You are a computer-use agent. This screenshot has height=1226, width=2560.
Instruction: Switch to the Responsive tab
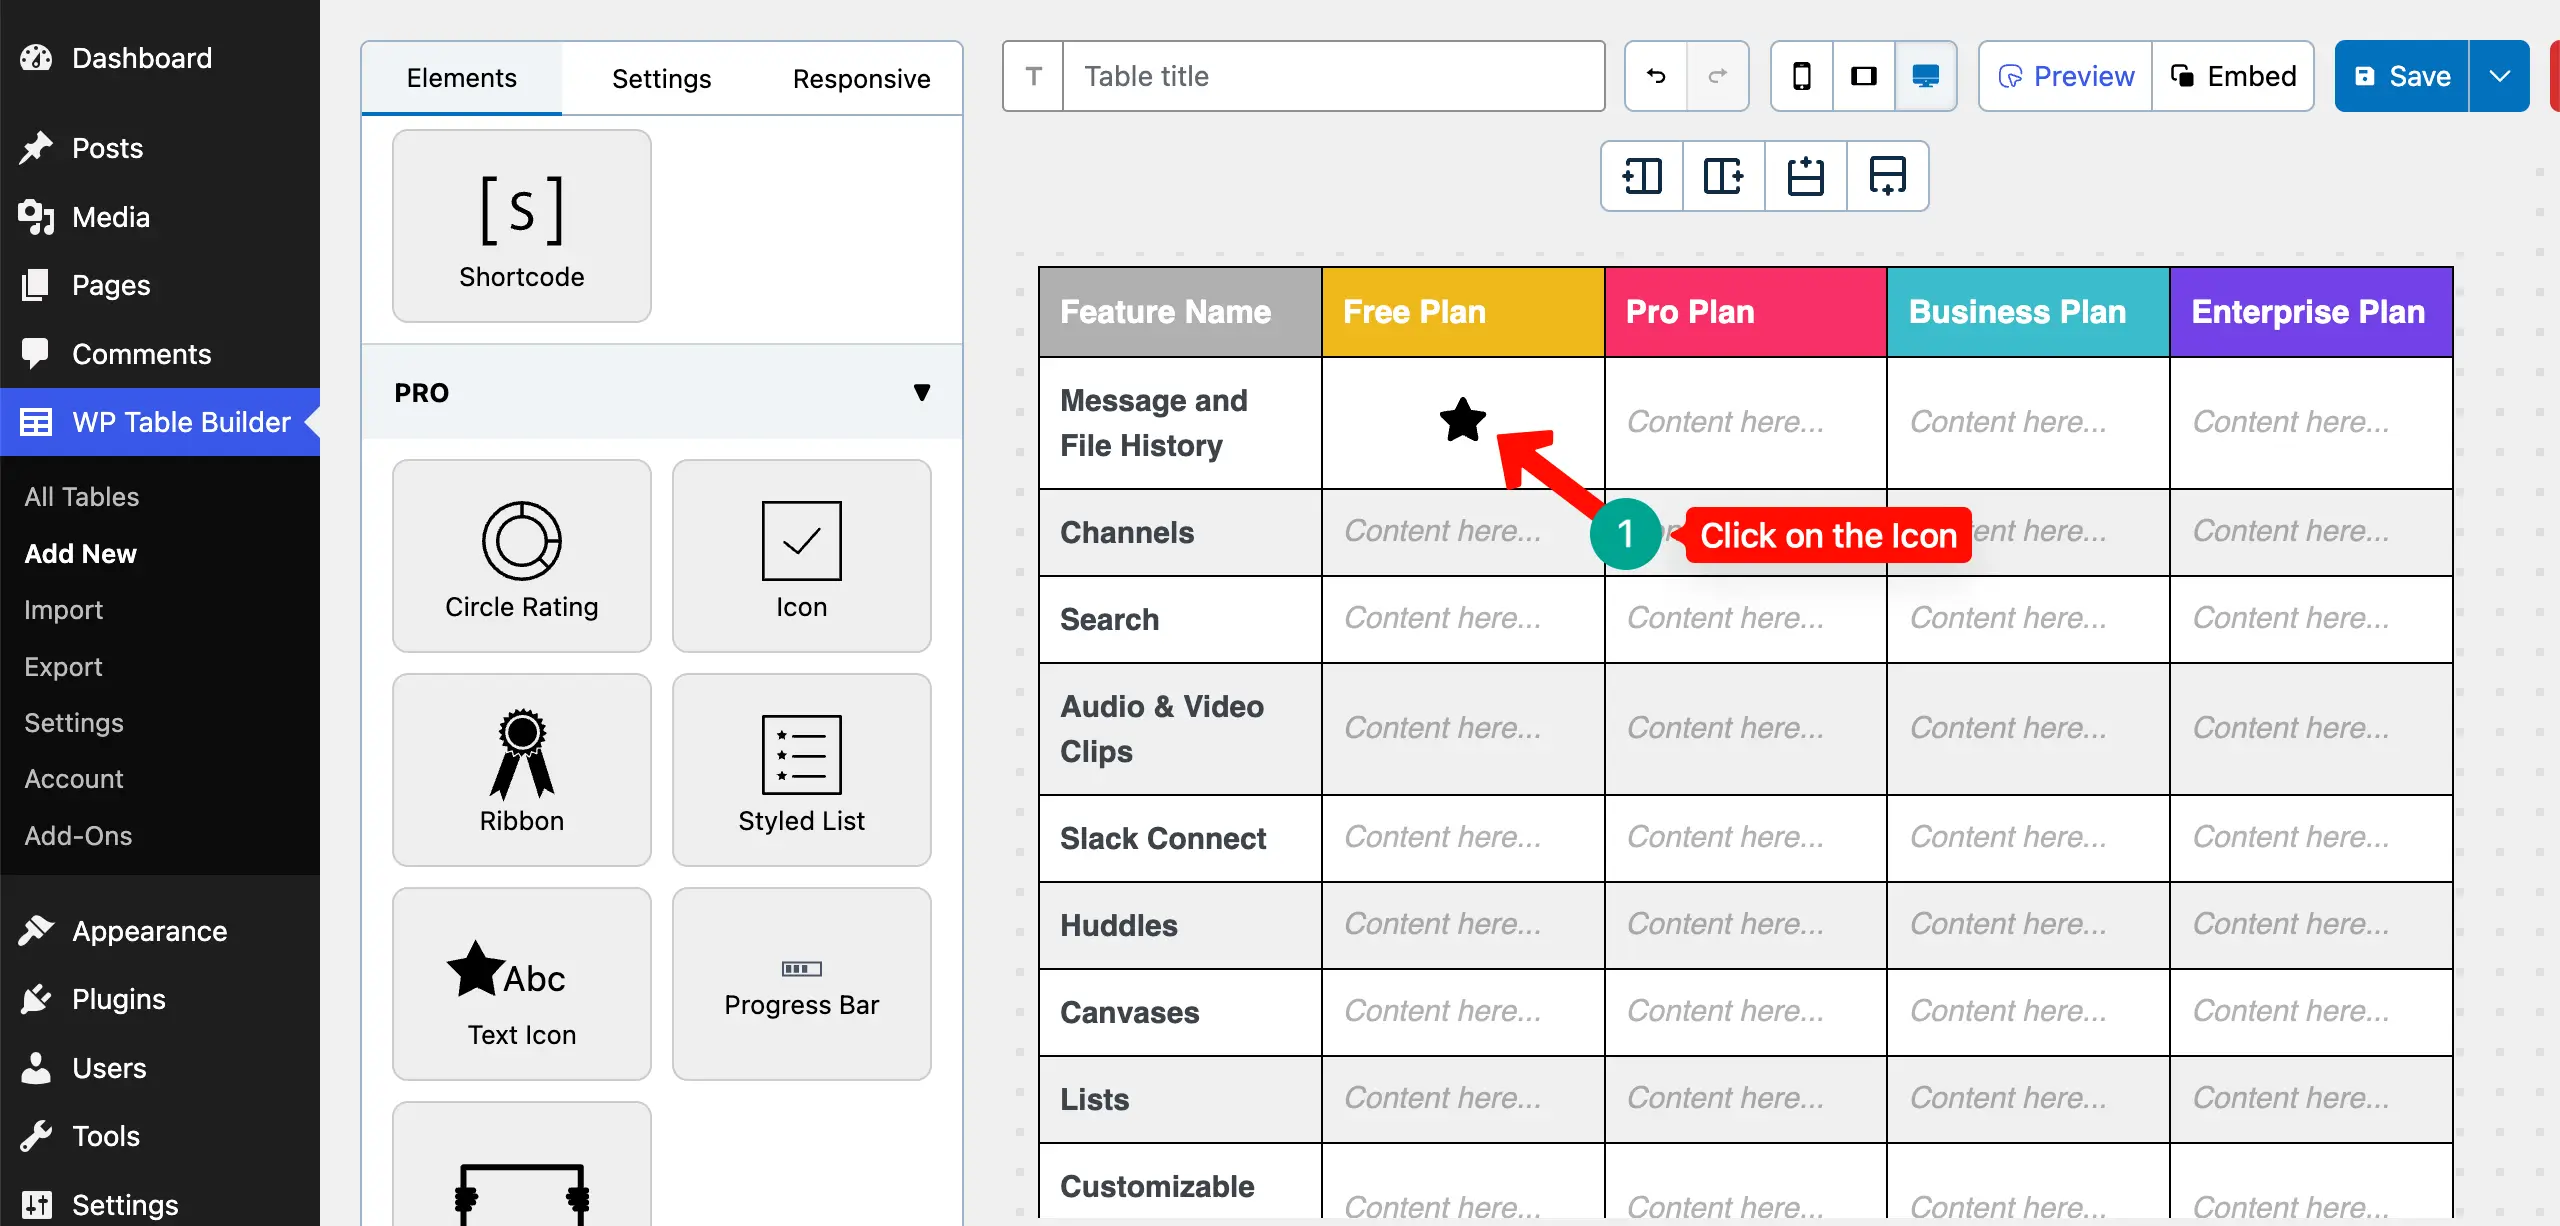tap(861, 78)
